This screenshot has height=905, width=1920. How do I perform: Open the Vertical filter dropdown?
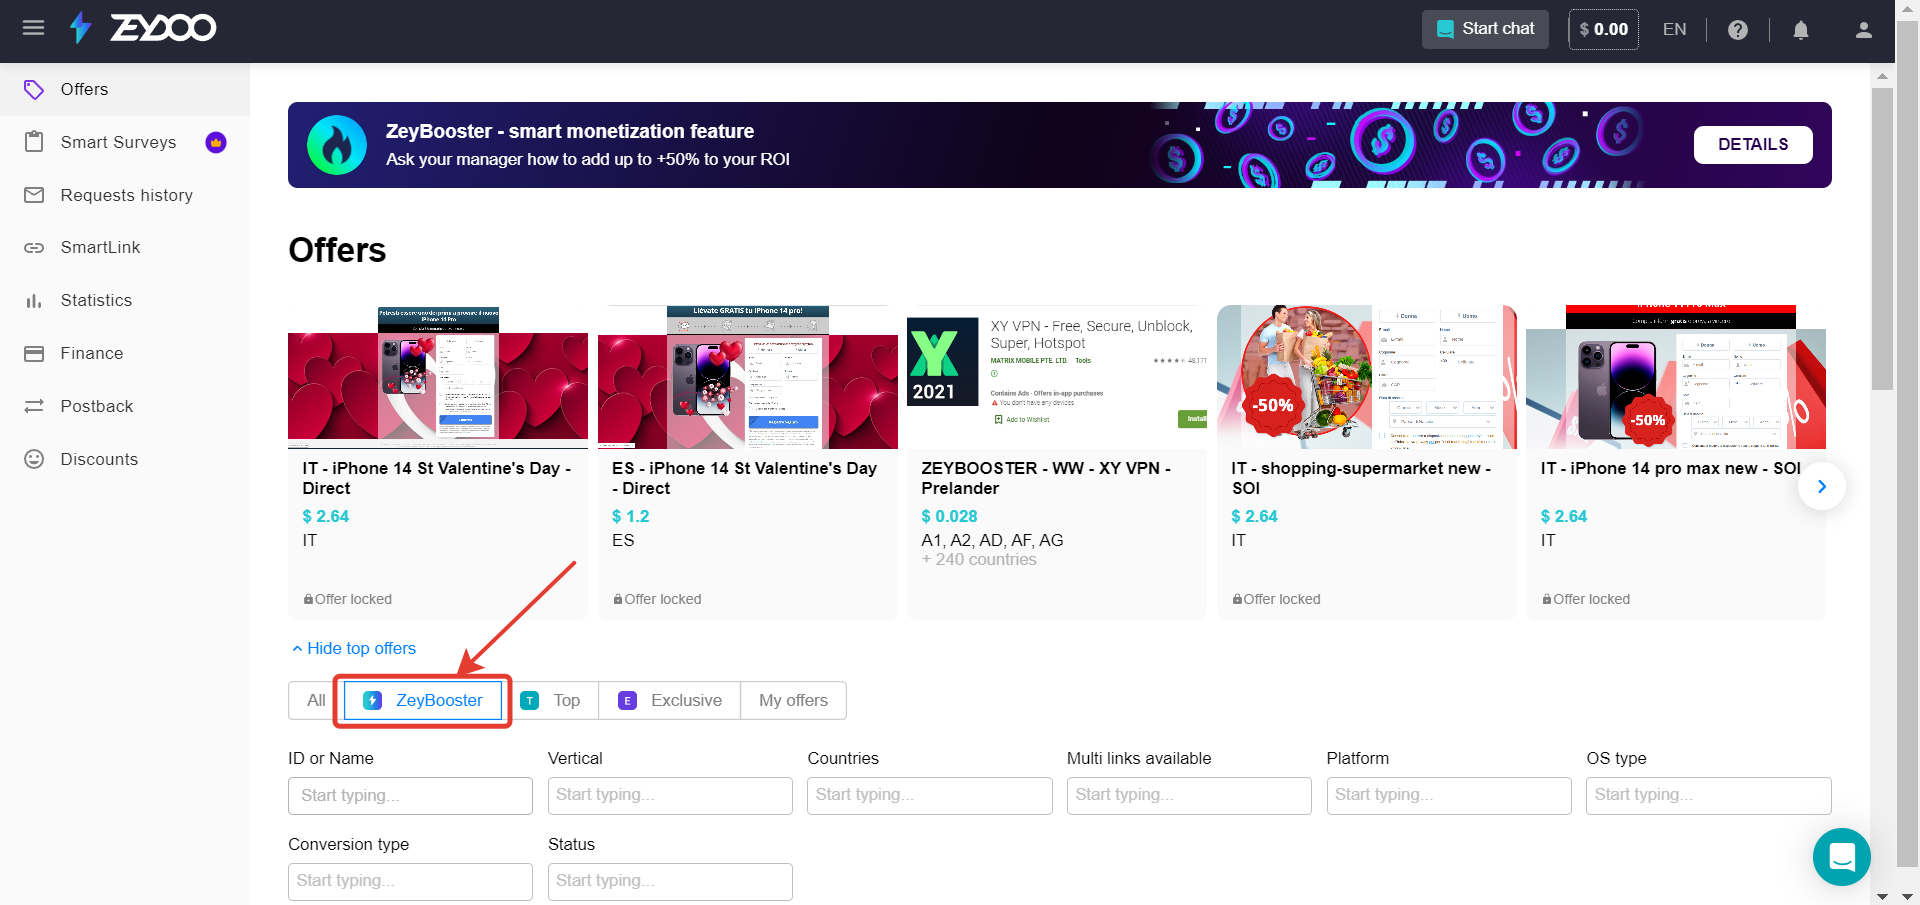[x=670, y=796]
